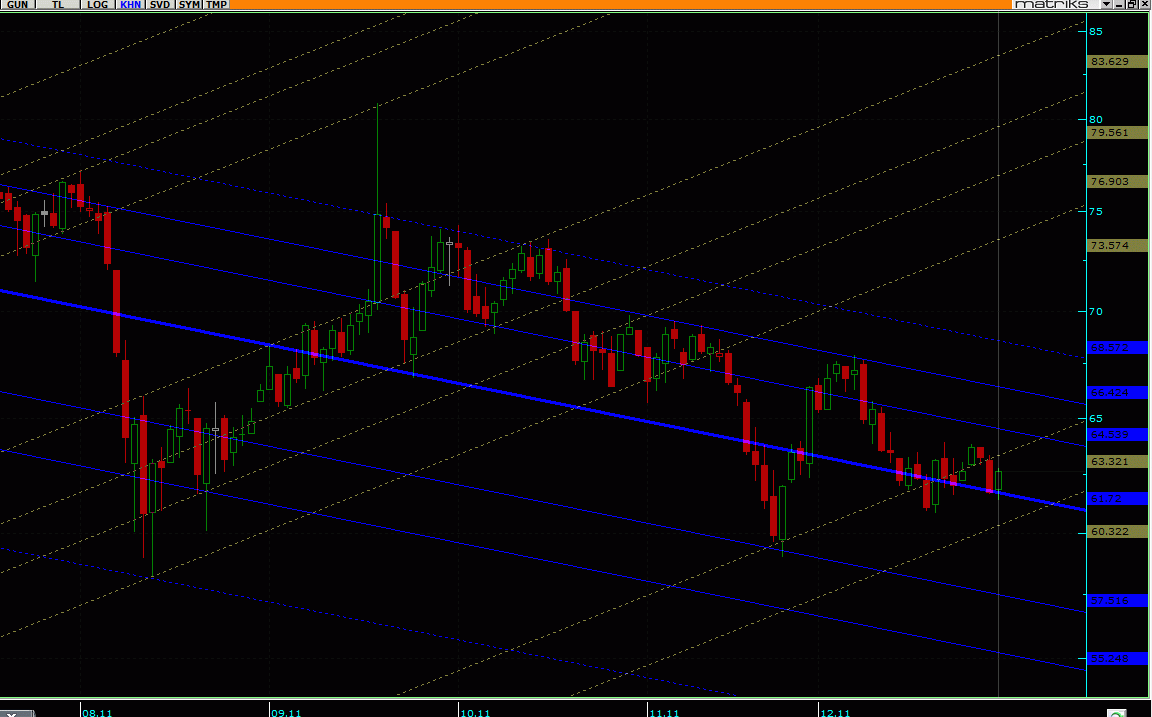The width and height of the screenshot is (1152, 717).
Task: Click the 10.11 date marker
Action: 475,713
